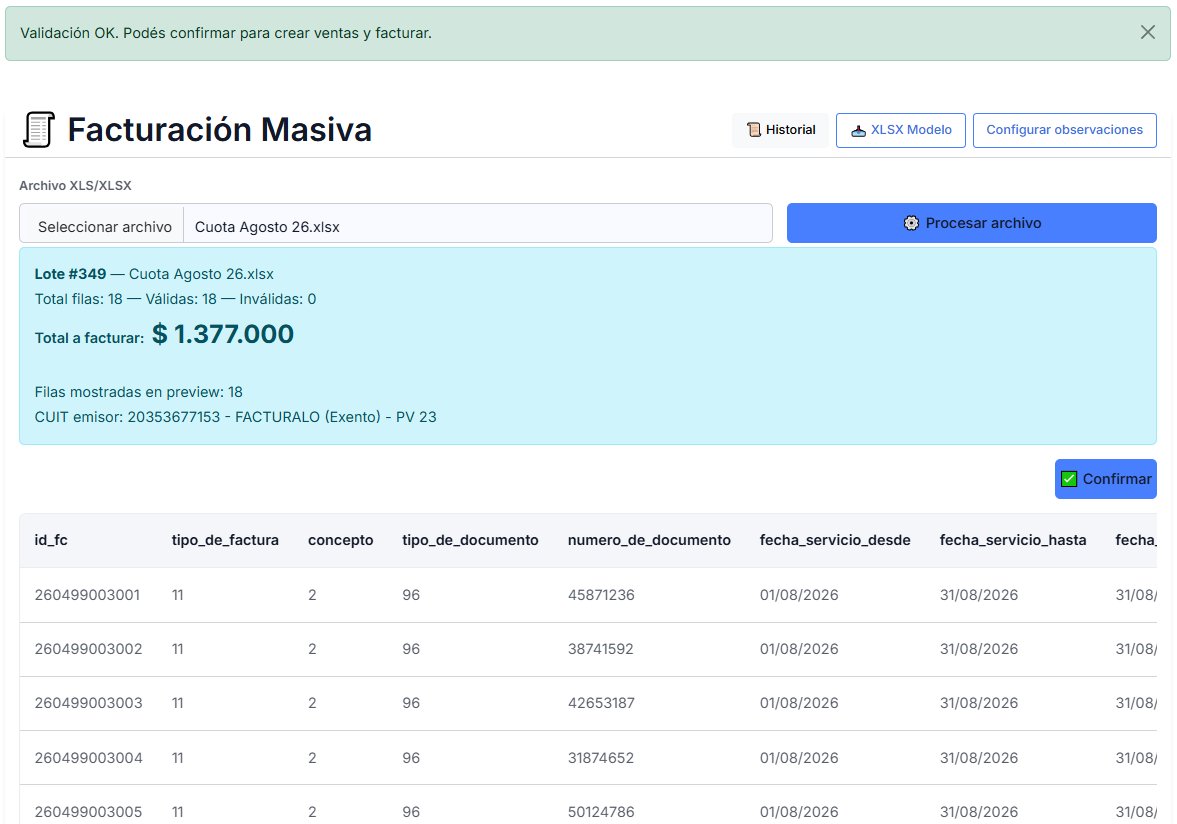Click the download tray icon in XLSX Modelo
This screenshot has height=824, width=1177.
pyautogui.click(x=858, y=131)
